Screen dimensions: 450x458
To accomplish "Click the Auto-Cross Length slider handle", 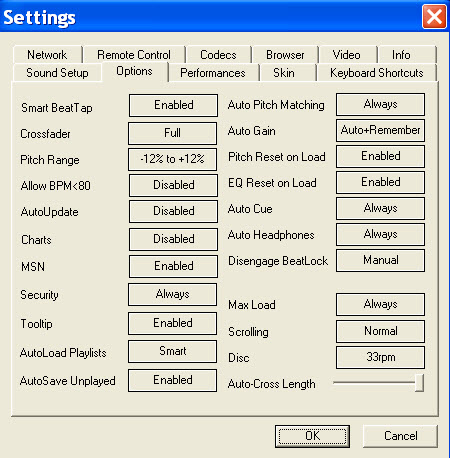I will tap(419, 383).
